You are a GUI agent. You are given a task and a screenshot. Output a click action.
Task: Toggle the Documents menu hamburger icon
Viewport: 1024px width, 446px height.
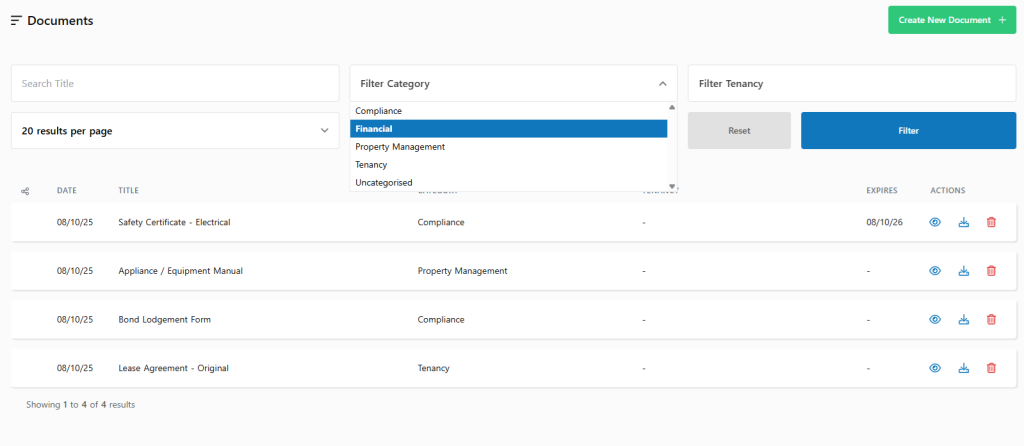point(16,21)
